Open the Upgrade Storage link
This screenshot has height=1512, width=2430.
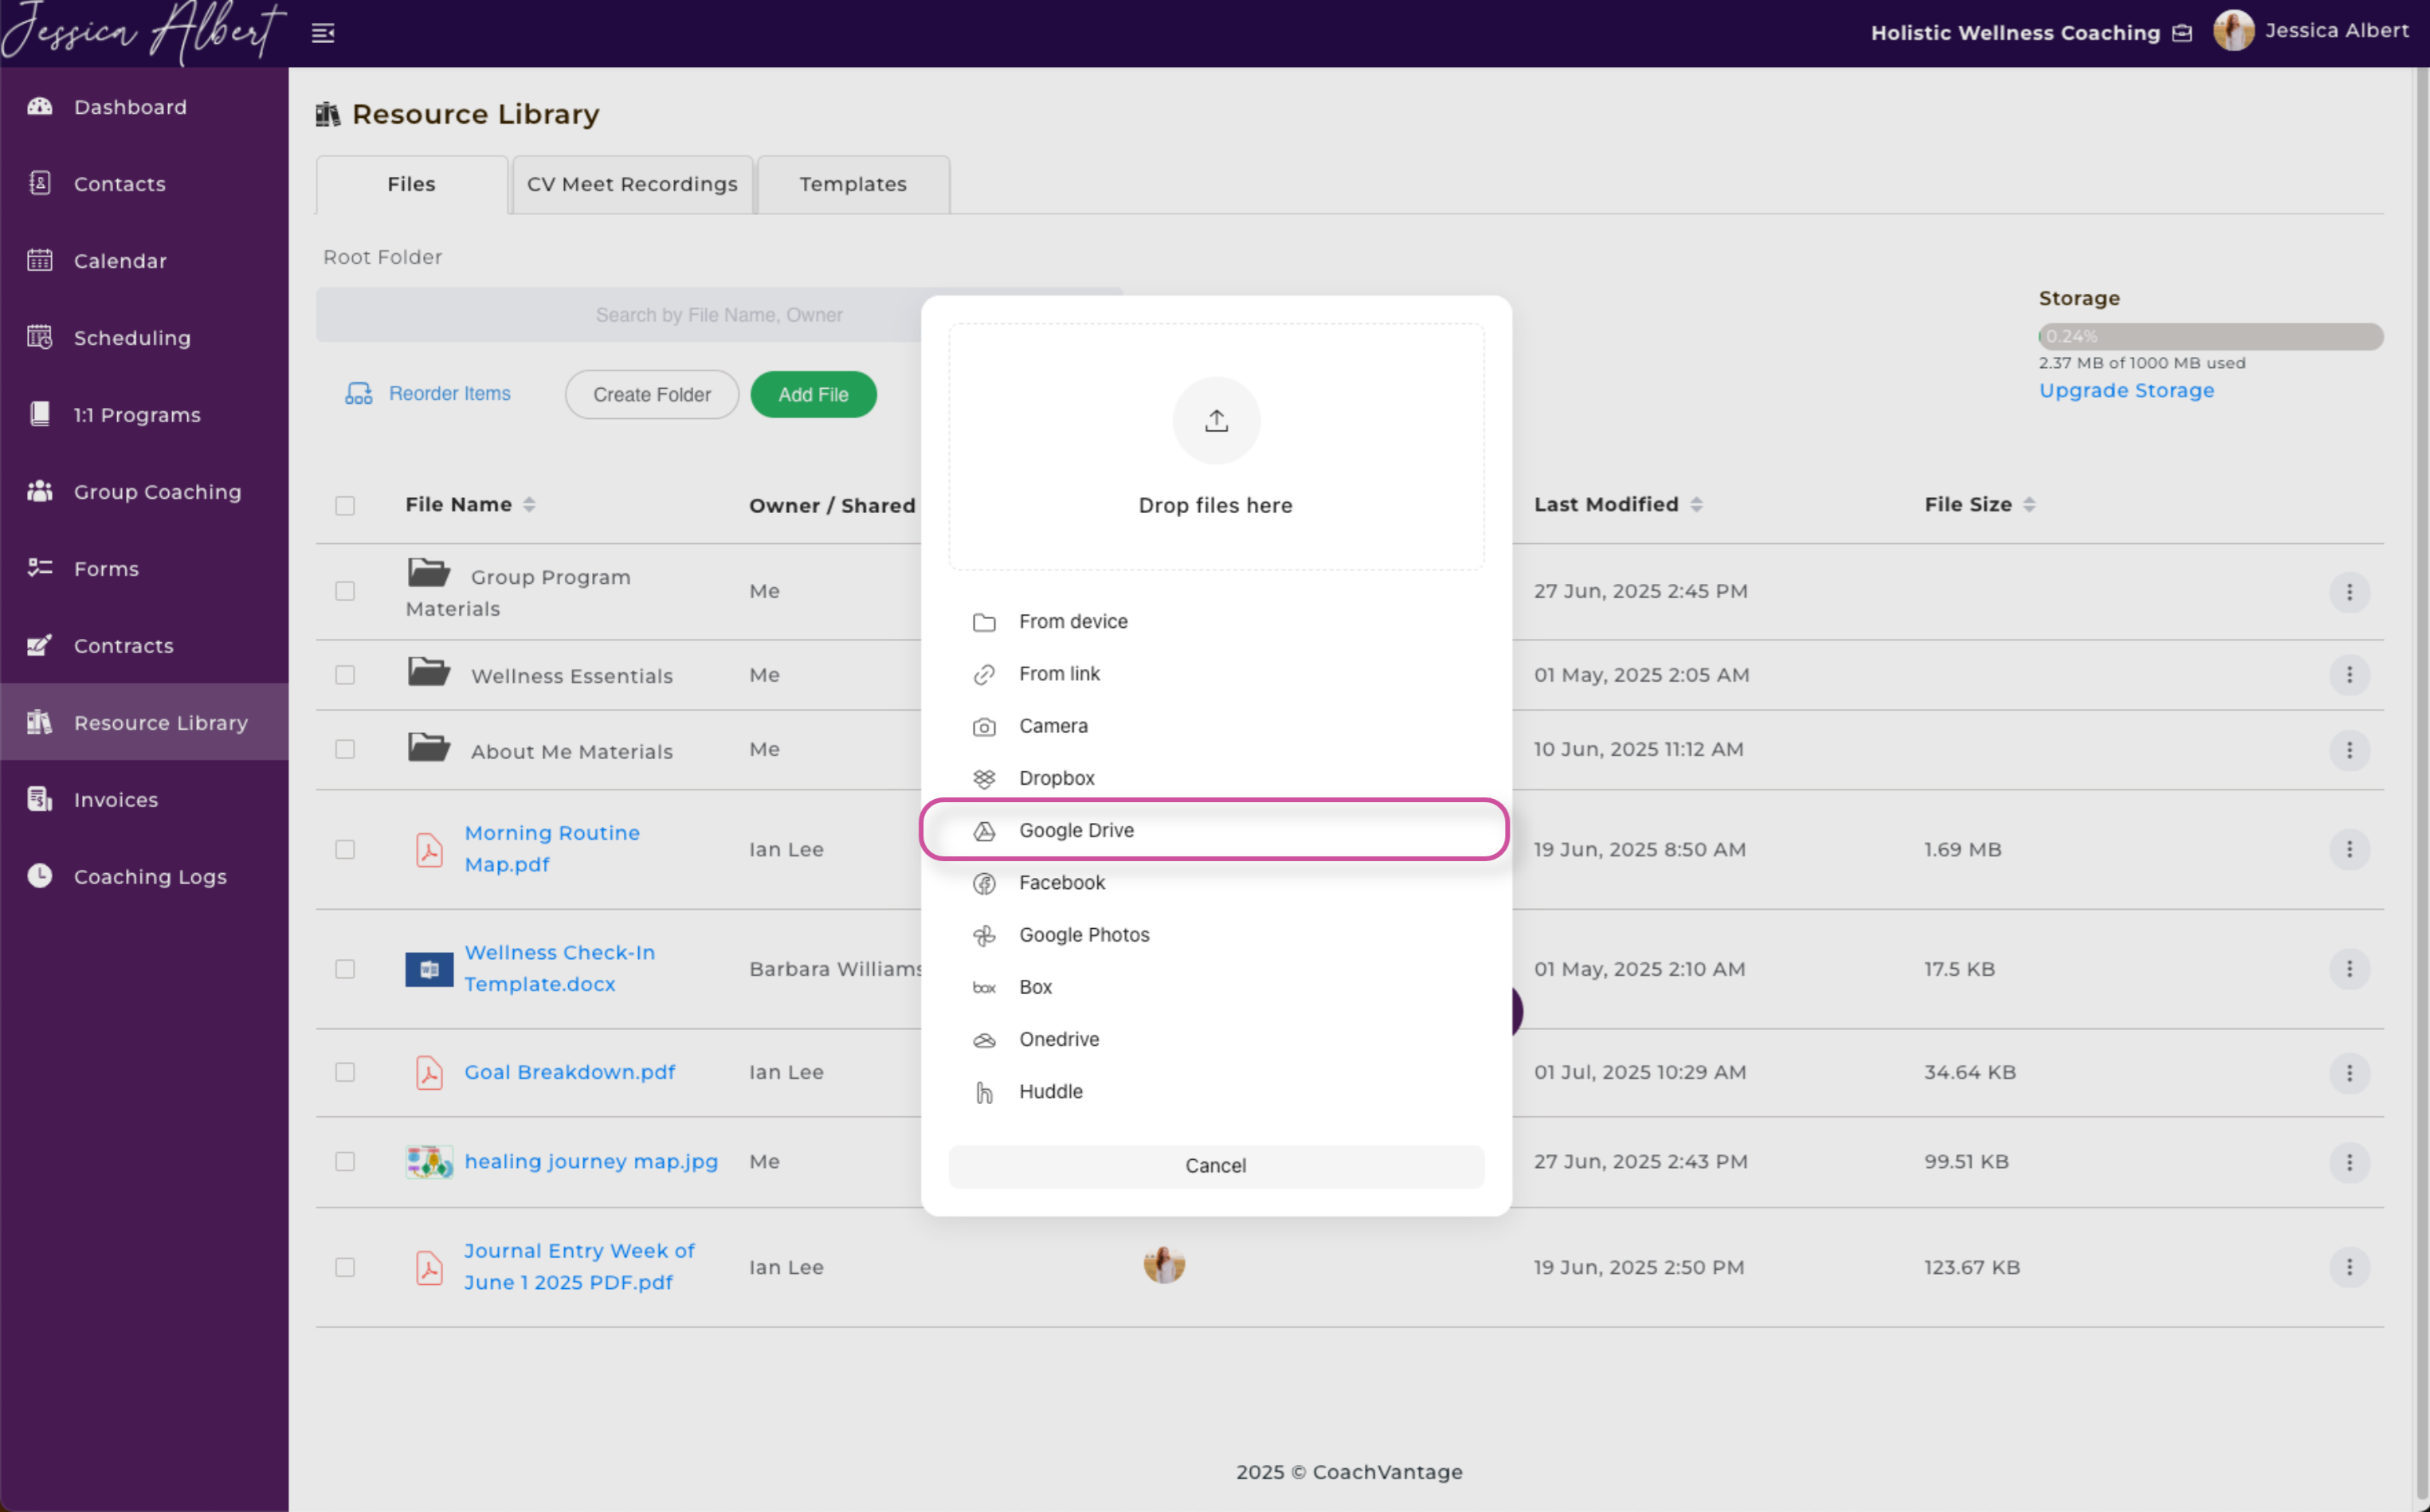click(2126, 390)
